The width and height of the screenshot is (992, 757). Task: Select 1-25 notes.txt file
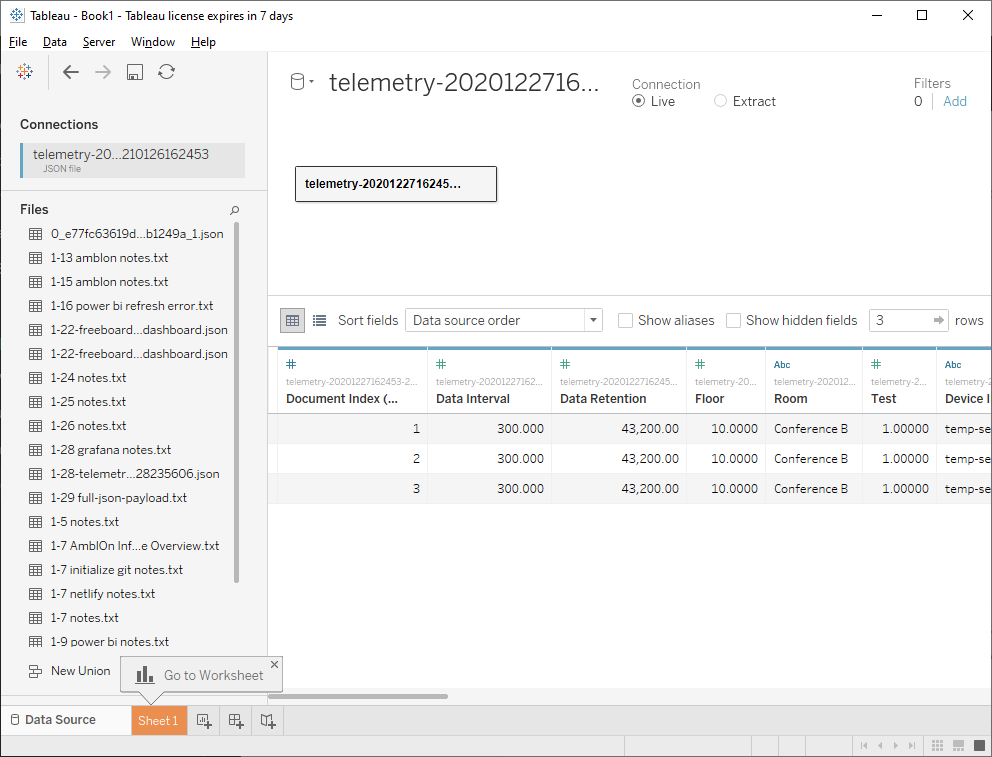(x=78, y=402)
